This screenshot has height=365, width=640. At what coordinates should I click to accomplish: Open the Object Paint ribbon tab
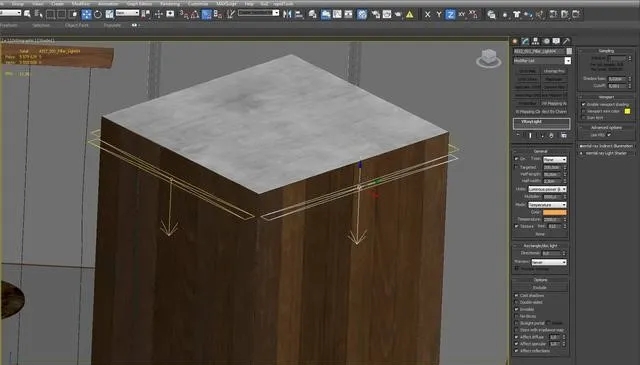click(x=76, y=25)
